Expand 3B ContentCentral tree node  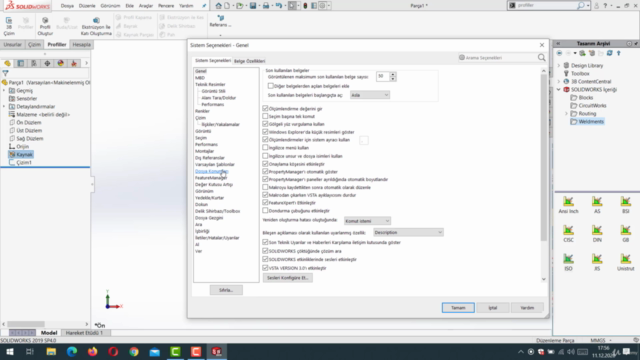pyautogui.click(x=559, y=82)
